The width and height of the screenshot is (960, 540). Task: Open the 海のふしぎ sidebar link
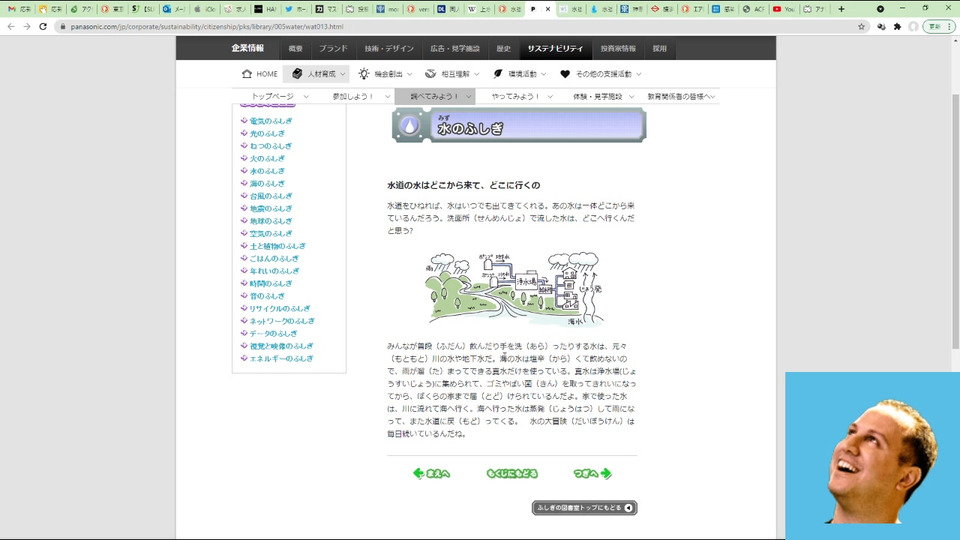coord(267,184)
